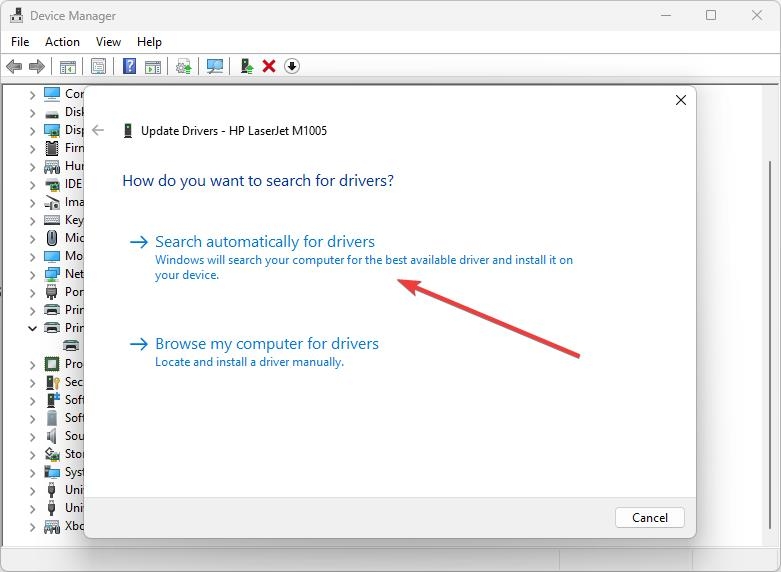Click the Update device driver green icon

coord(247,66)
